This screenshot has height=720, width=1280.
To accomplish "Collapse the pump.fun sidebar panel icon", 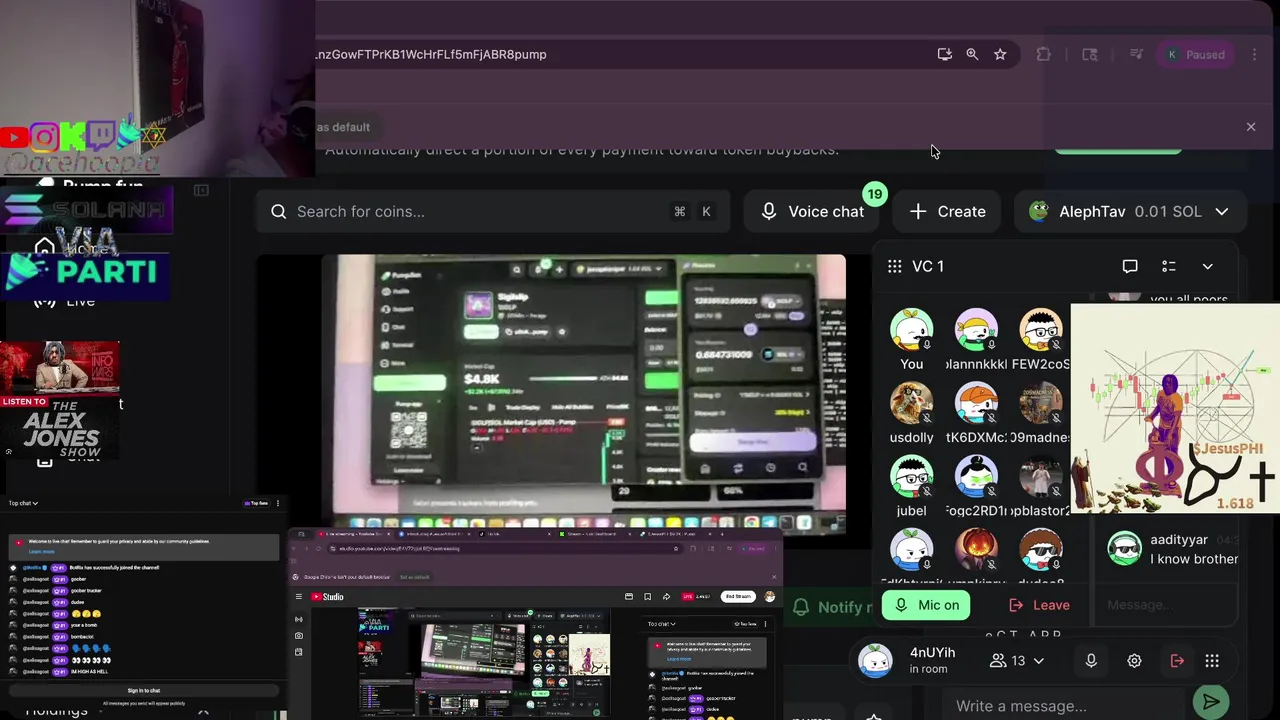I will 201,190.
